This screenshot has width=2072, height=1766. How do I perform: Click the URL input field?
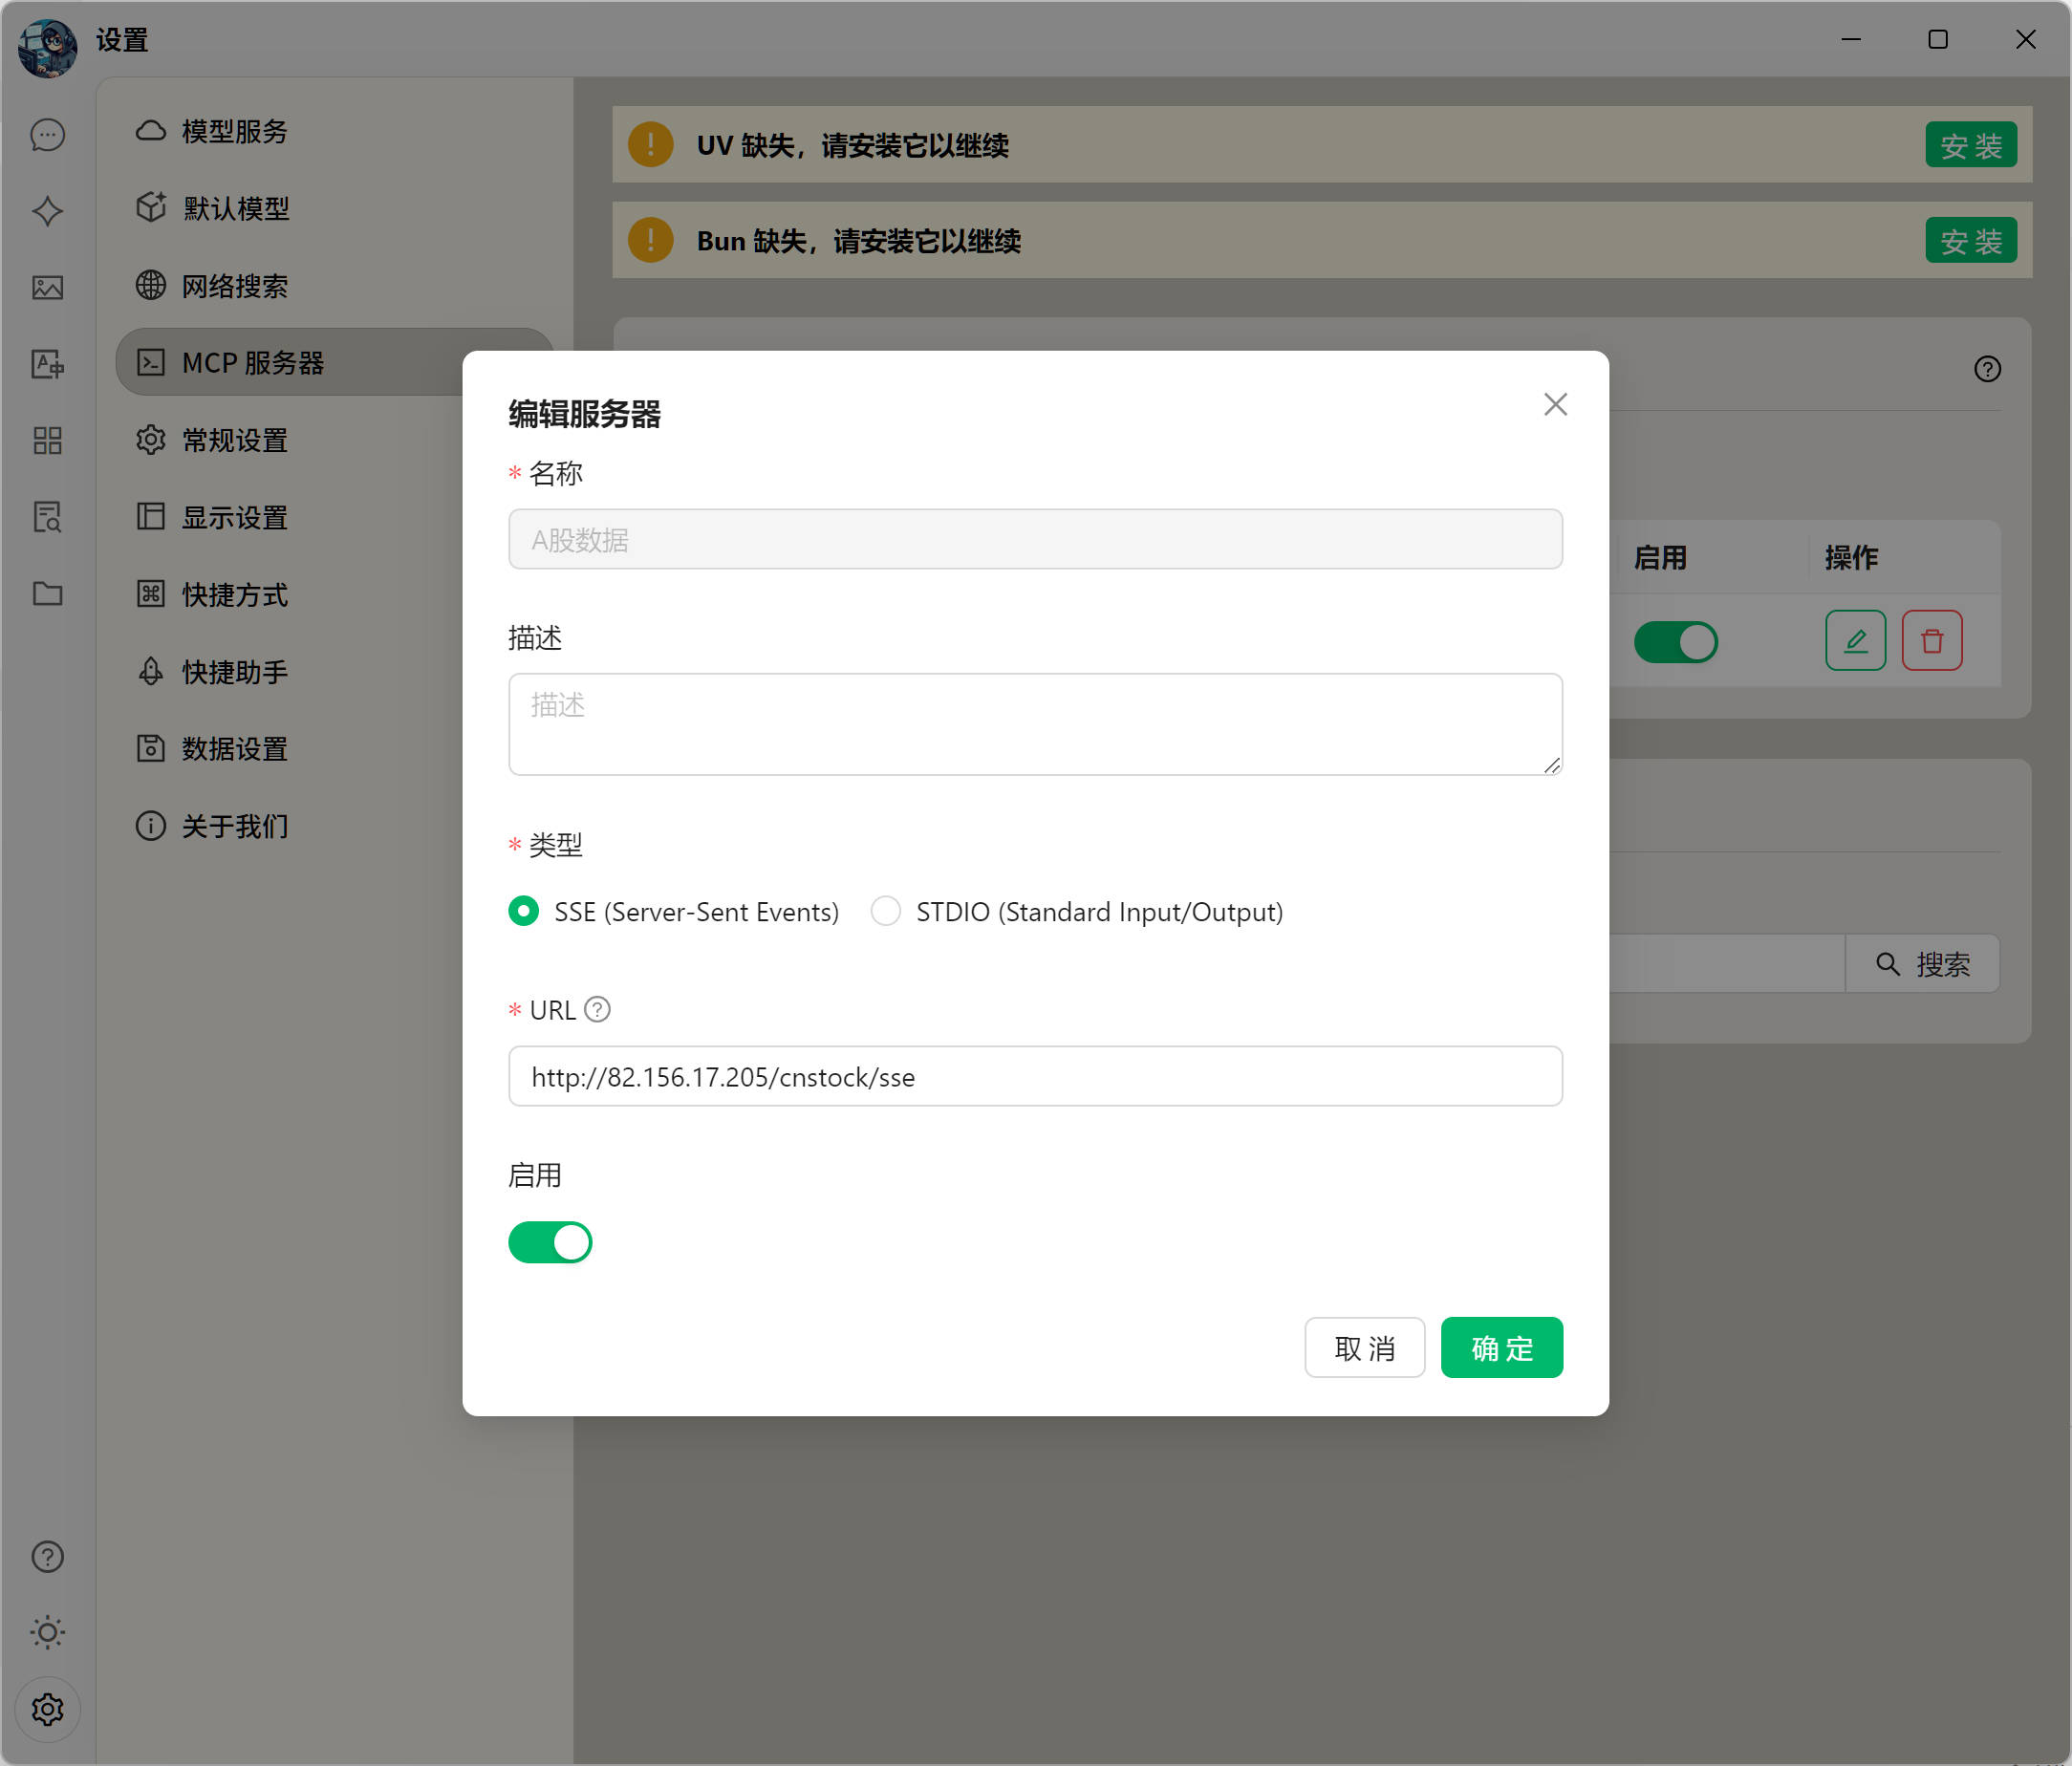1034,1076
